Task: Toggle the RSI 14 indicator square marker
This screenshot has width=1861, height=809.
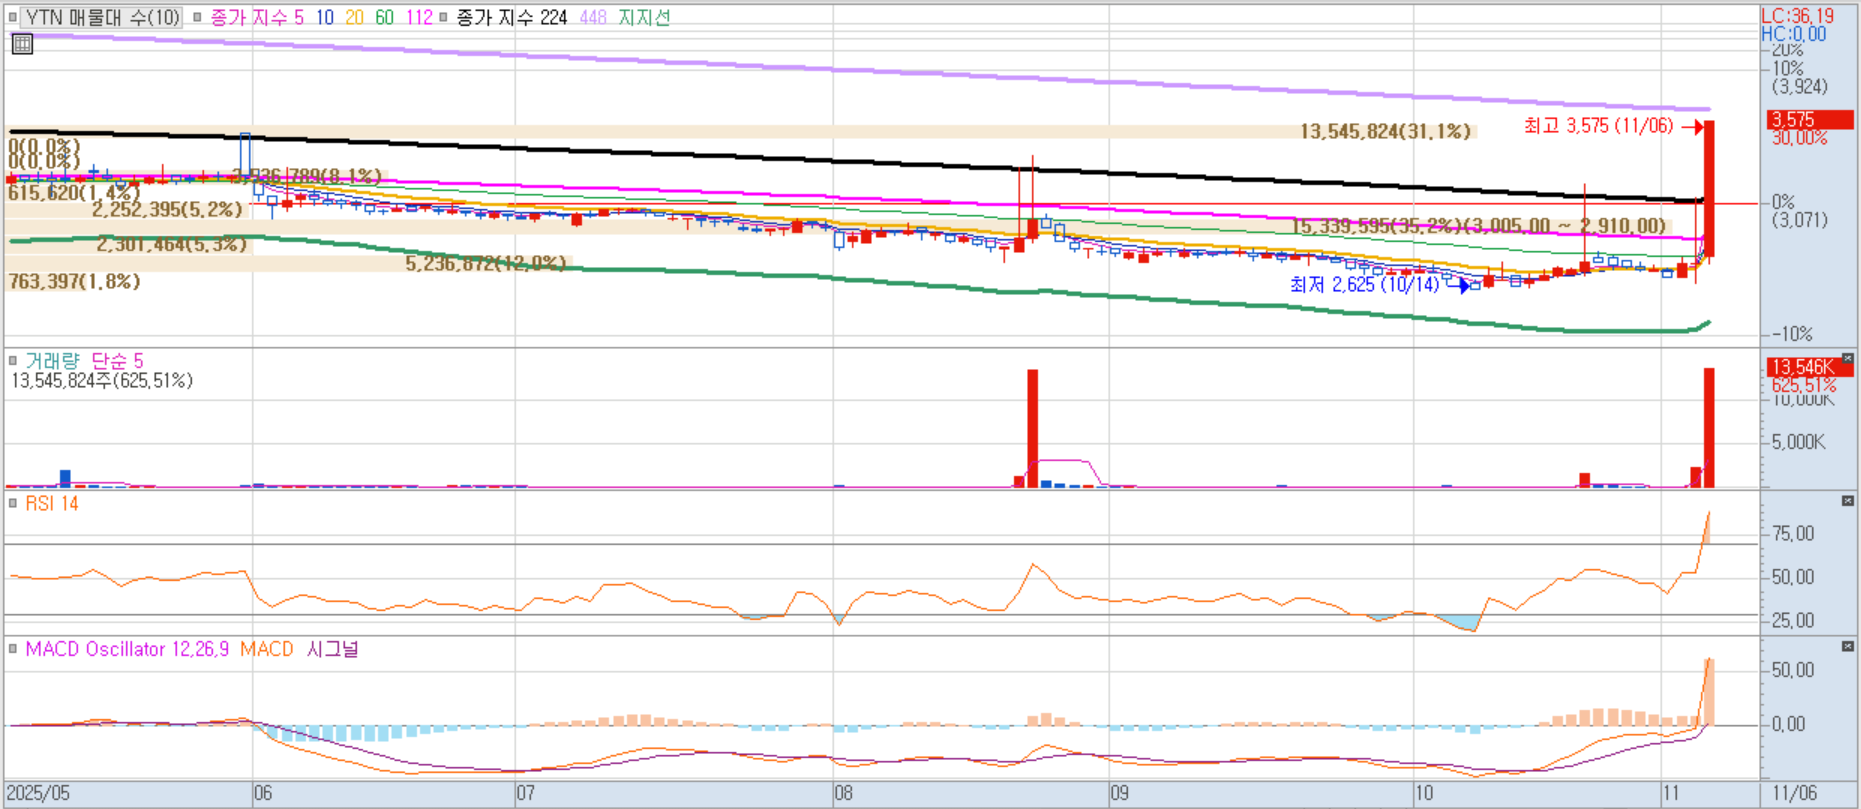Action: [13, 503]
